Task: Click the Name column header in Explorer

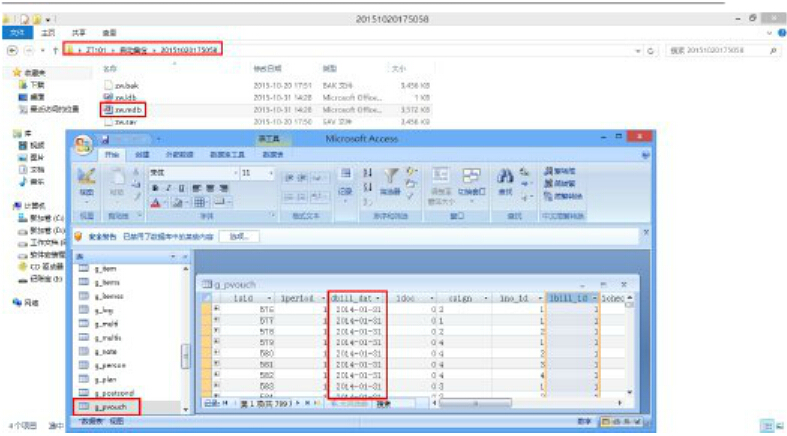Action: 110,68
